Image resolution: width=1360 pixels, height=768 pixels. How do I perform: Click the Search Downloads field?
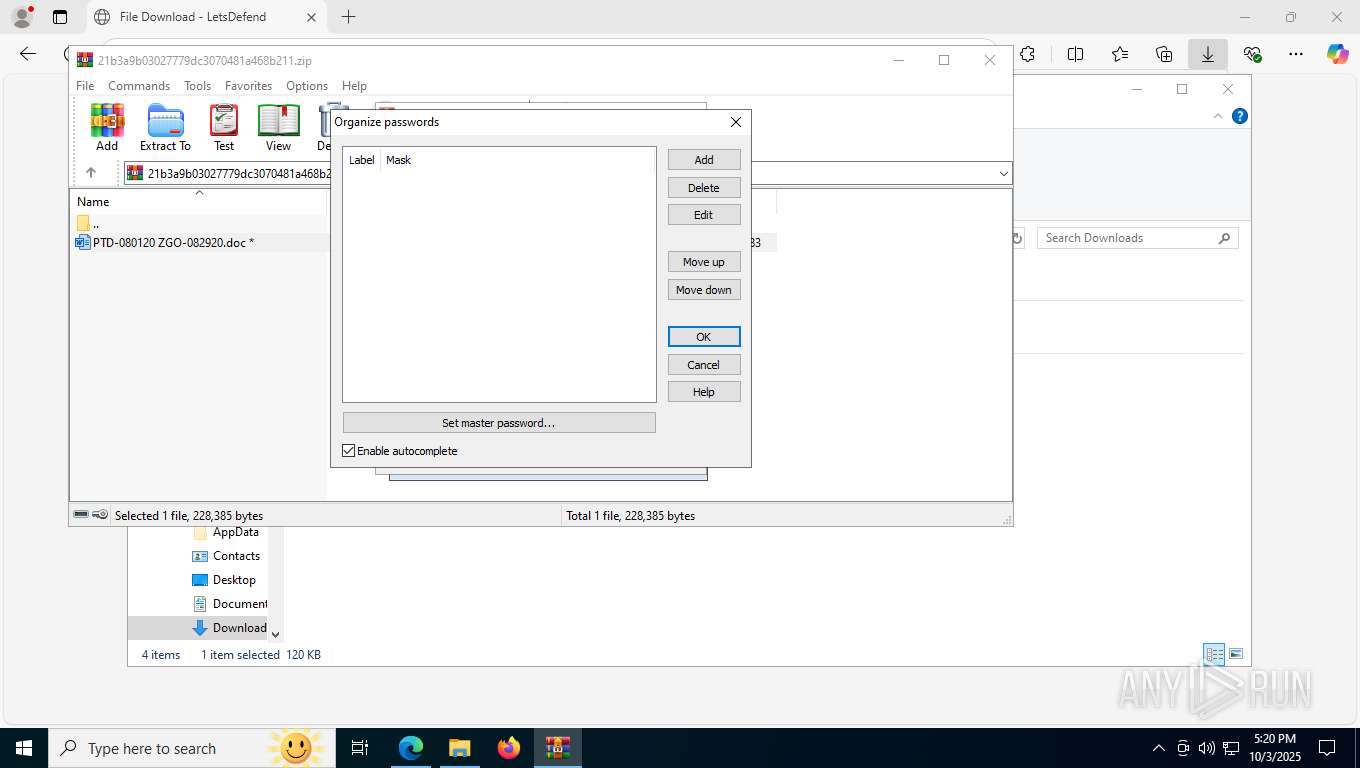click(1137, 238)
